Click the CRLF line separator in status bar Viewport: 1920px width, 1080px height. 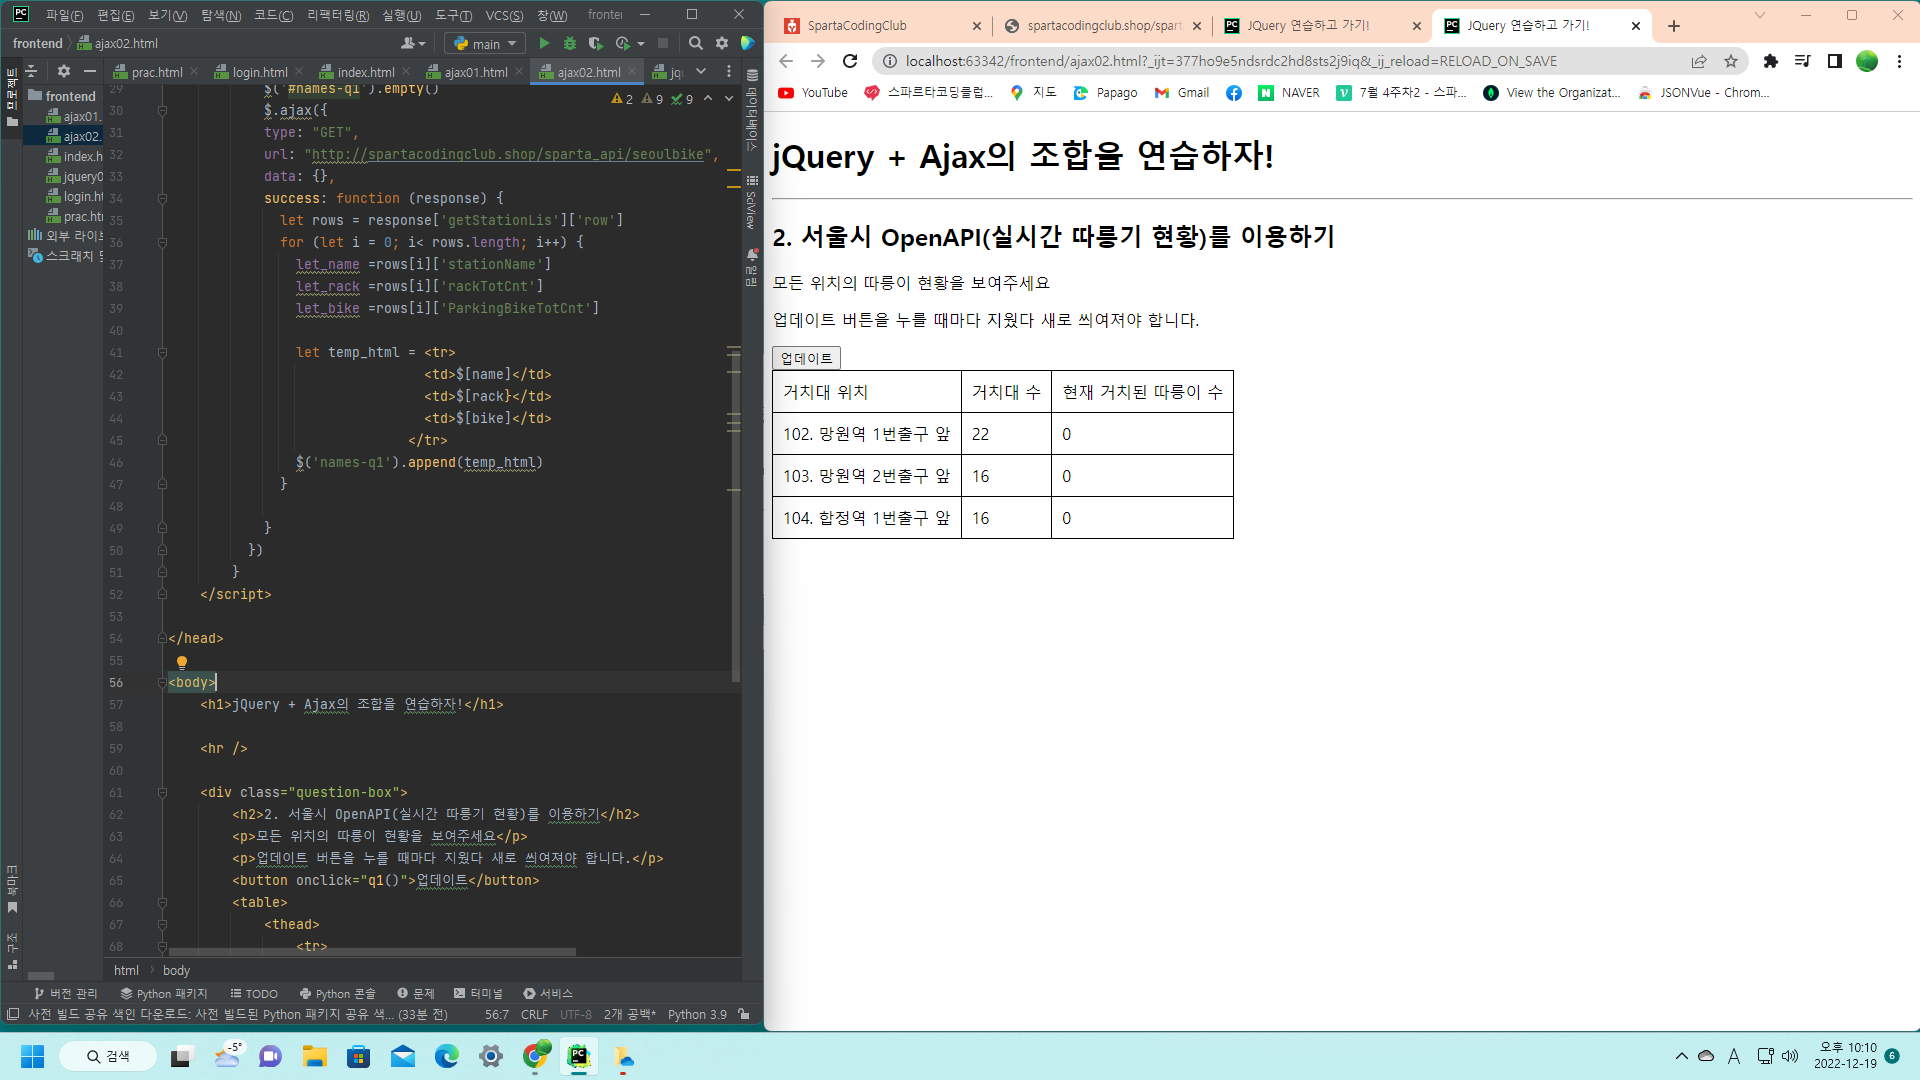click(x=534, y=1014)
